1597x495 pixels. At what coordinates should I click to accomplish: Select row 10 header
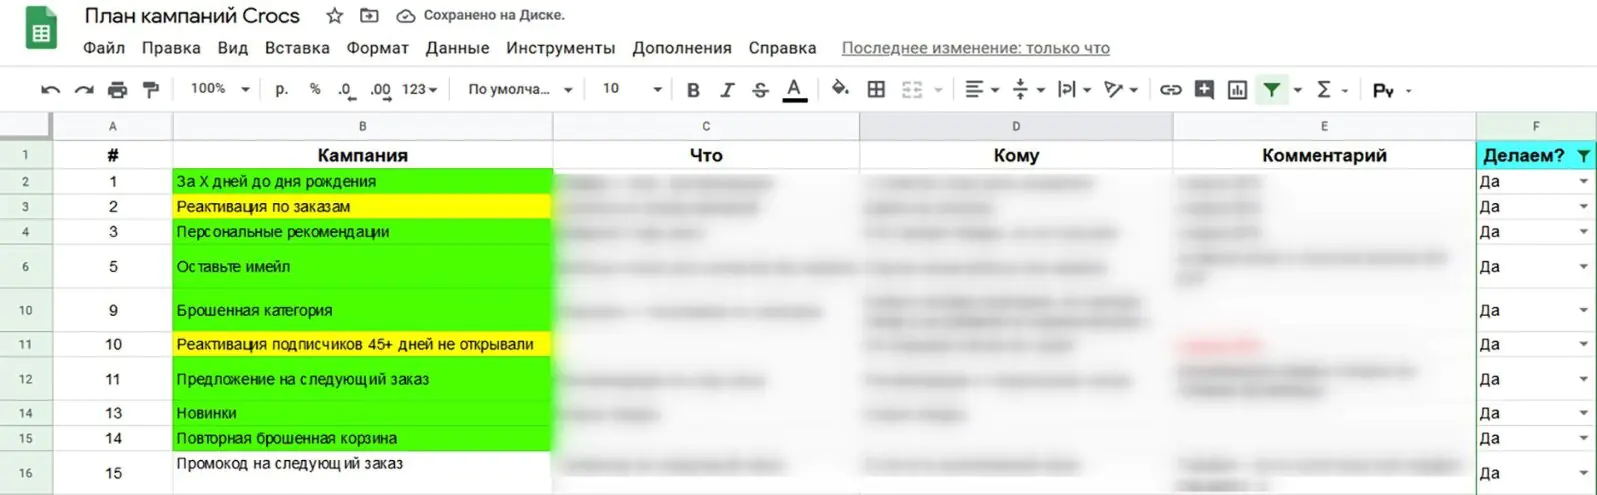point(26,310)
